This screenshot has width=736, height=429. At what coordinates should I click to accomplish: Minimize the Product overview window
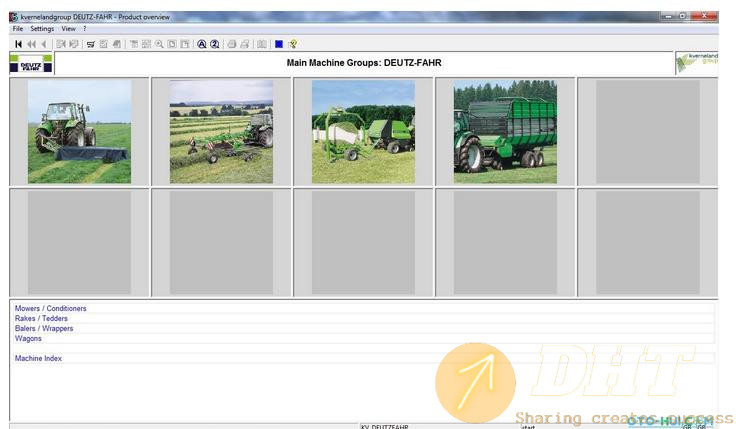[x=667, y=16]
